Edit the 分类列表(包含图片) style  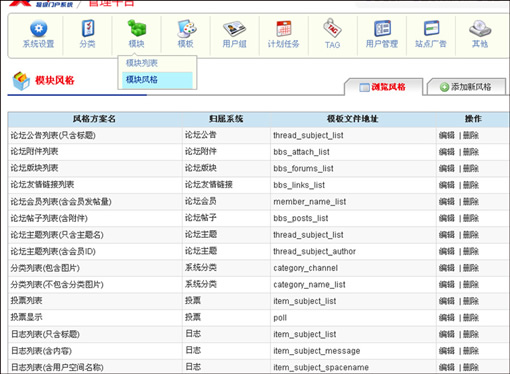pyautogui.click(x=447, y=268)
